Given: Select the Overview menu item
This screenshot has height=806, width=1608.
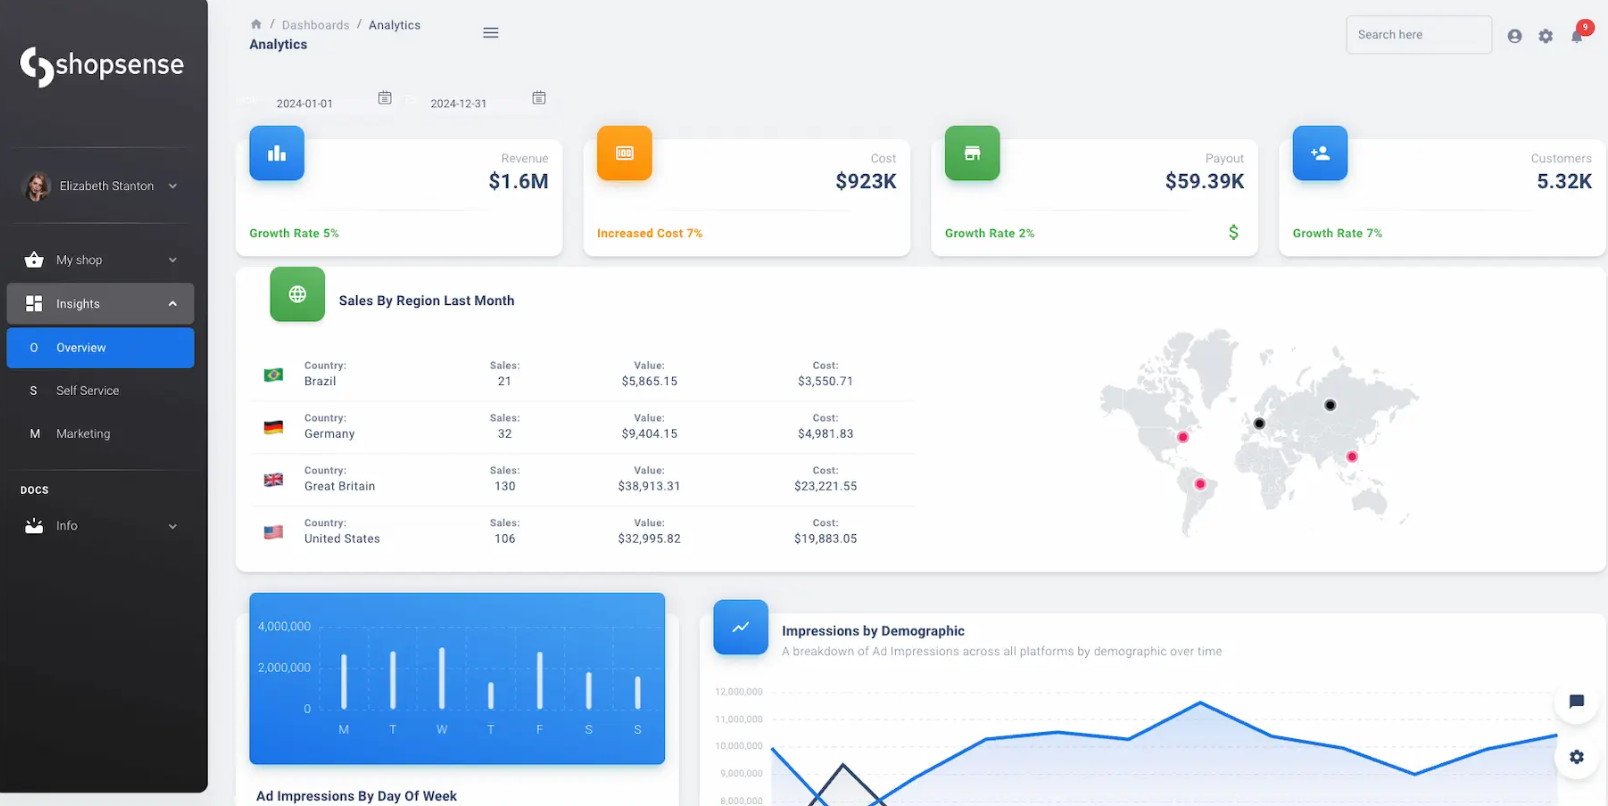Looking at the screenshot, I should (x=100, y=348).
